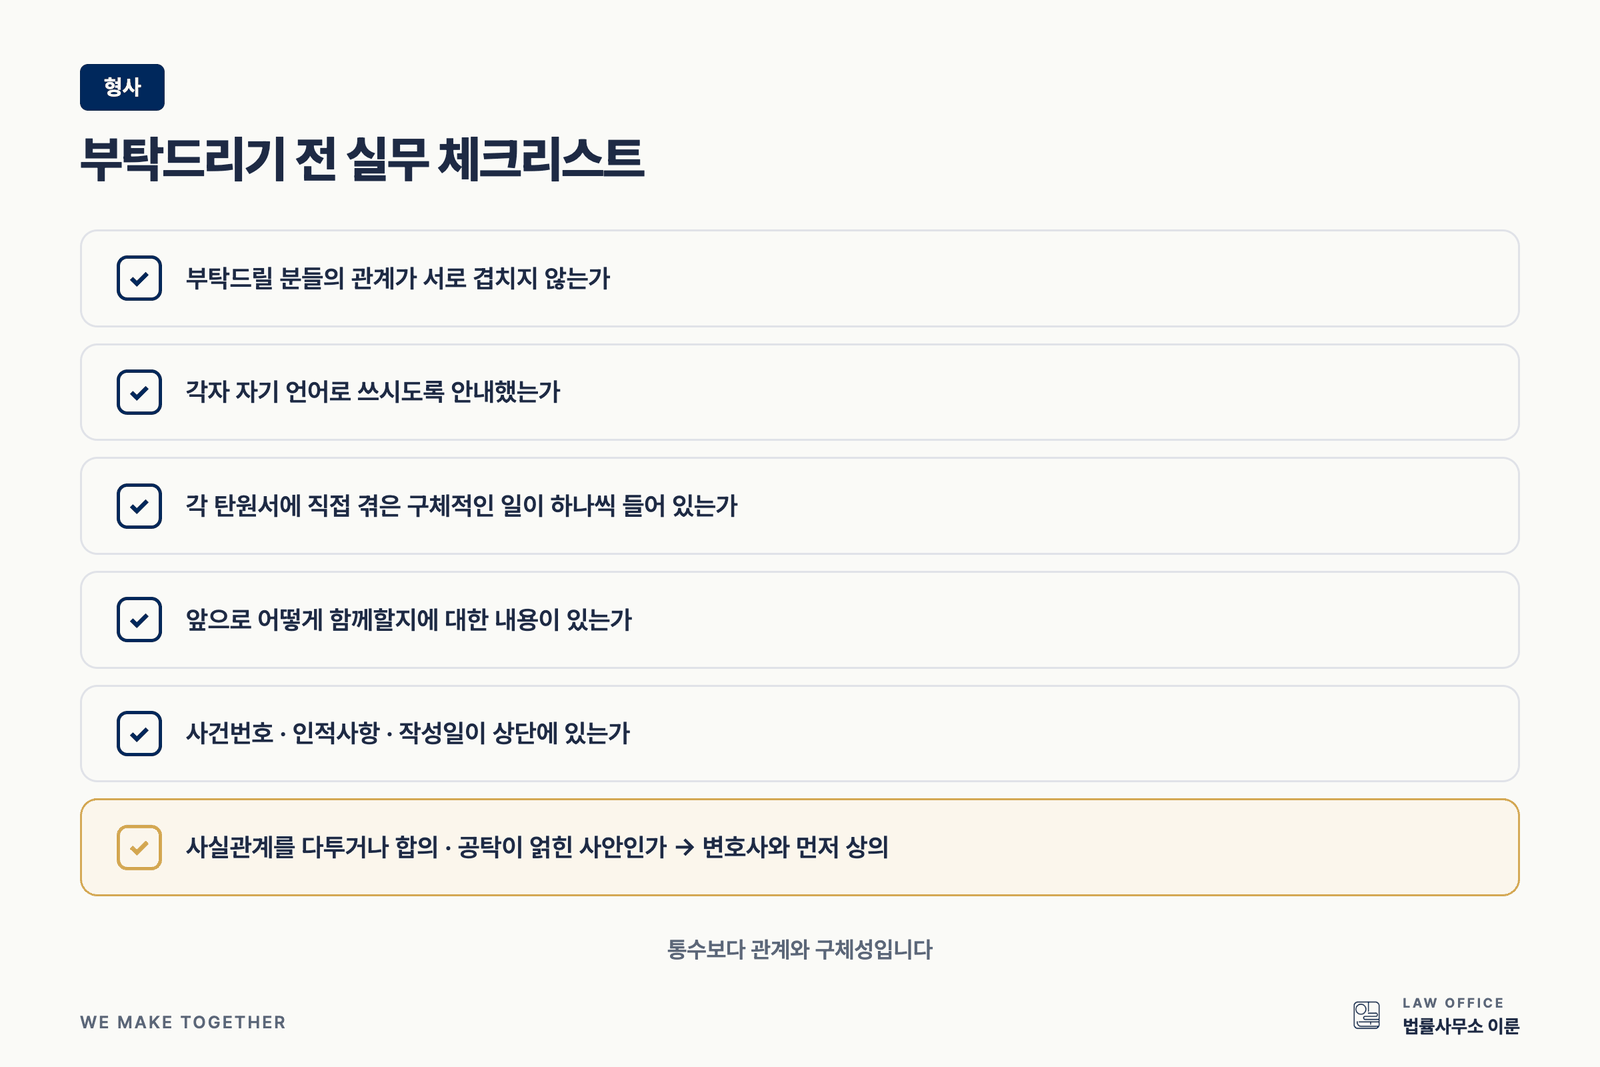The image size is (1600, 1067).
Task: Click checkbox for 앞으로 어떻게 함께할지에 대한 내용
Action: [139, 620]
